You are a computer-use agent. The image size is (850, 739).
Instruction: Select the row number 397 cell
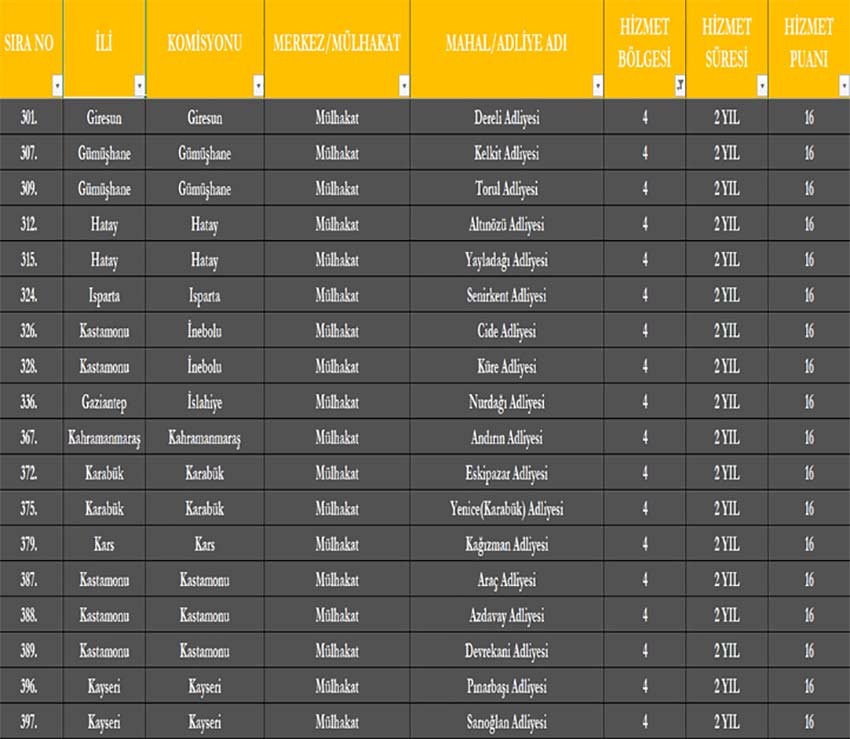click(x=31, y=722)
